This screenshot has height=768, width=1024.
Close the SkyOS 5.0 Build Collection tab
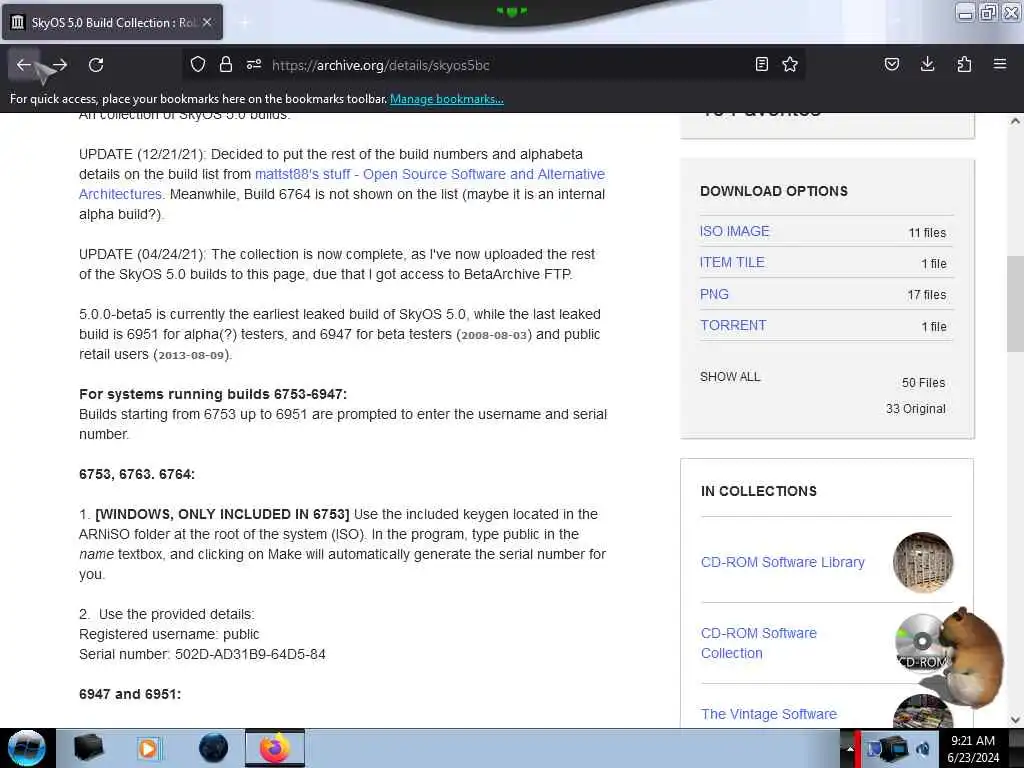[x=207, y=22]
